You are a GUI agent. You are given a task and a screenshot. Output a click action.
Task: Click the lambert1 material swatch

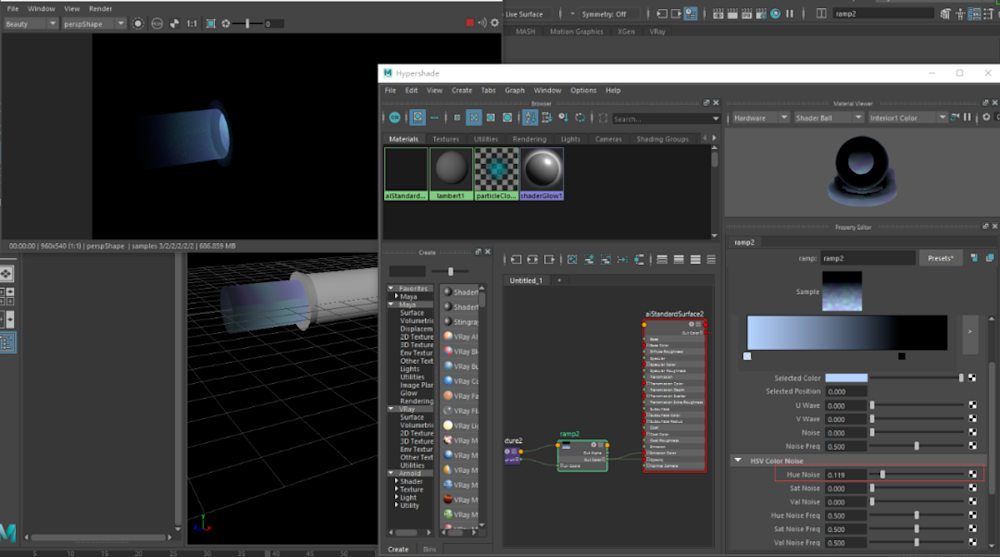tap(451, 169)
